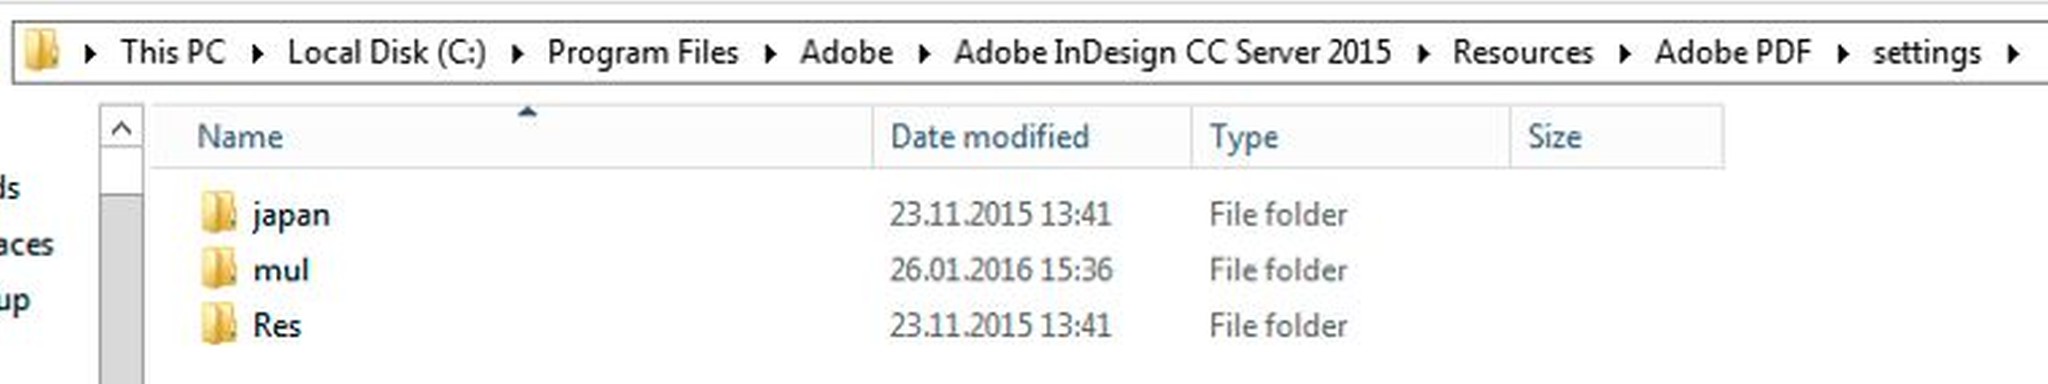Screen dimensions: 2048x384
Task: Open the arrow after Adobe breadcrumb
Action: 924,53
